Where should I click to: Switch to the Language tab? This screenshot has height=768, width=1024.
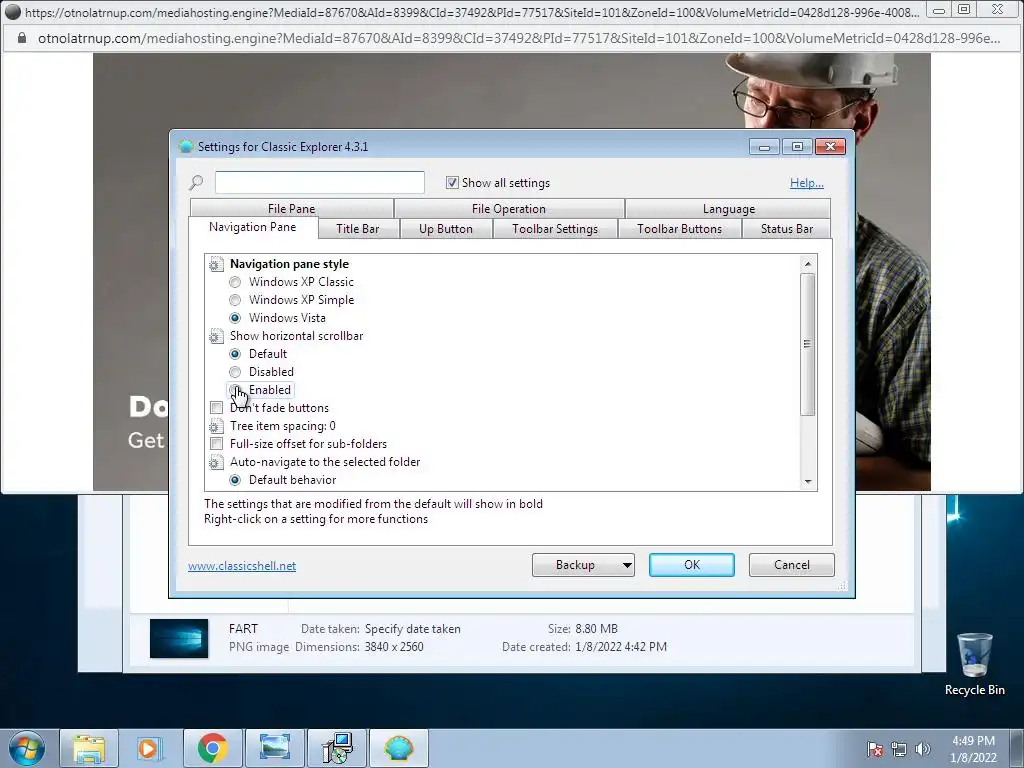(x=729, y=208)
